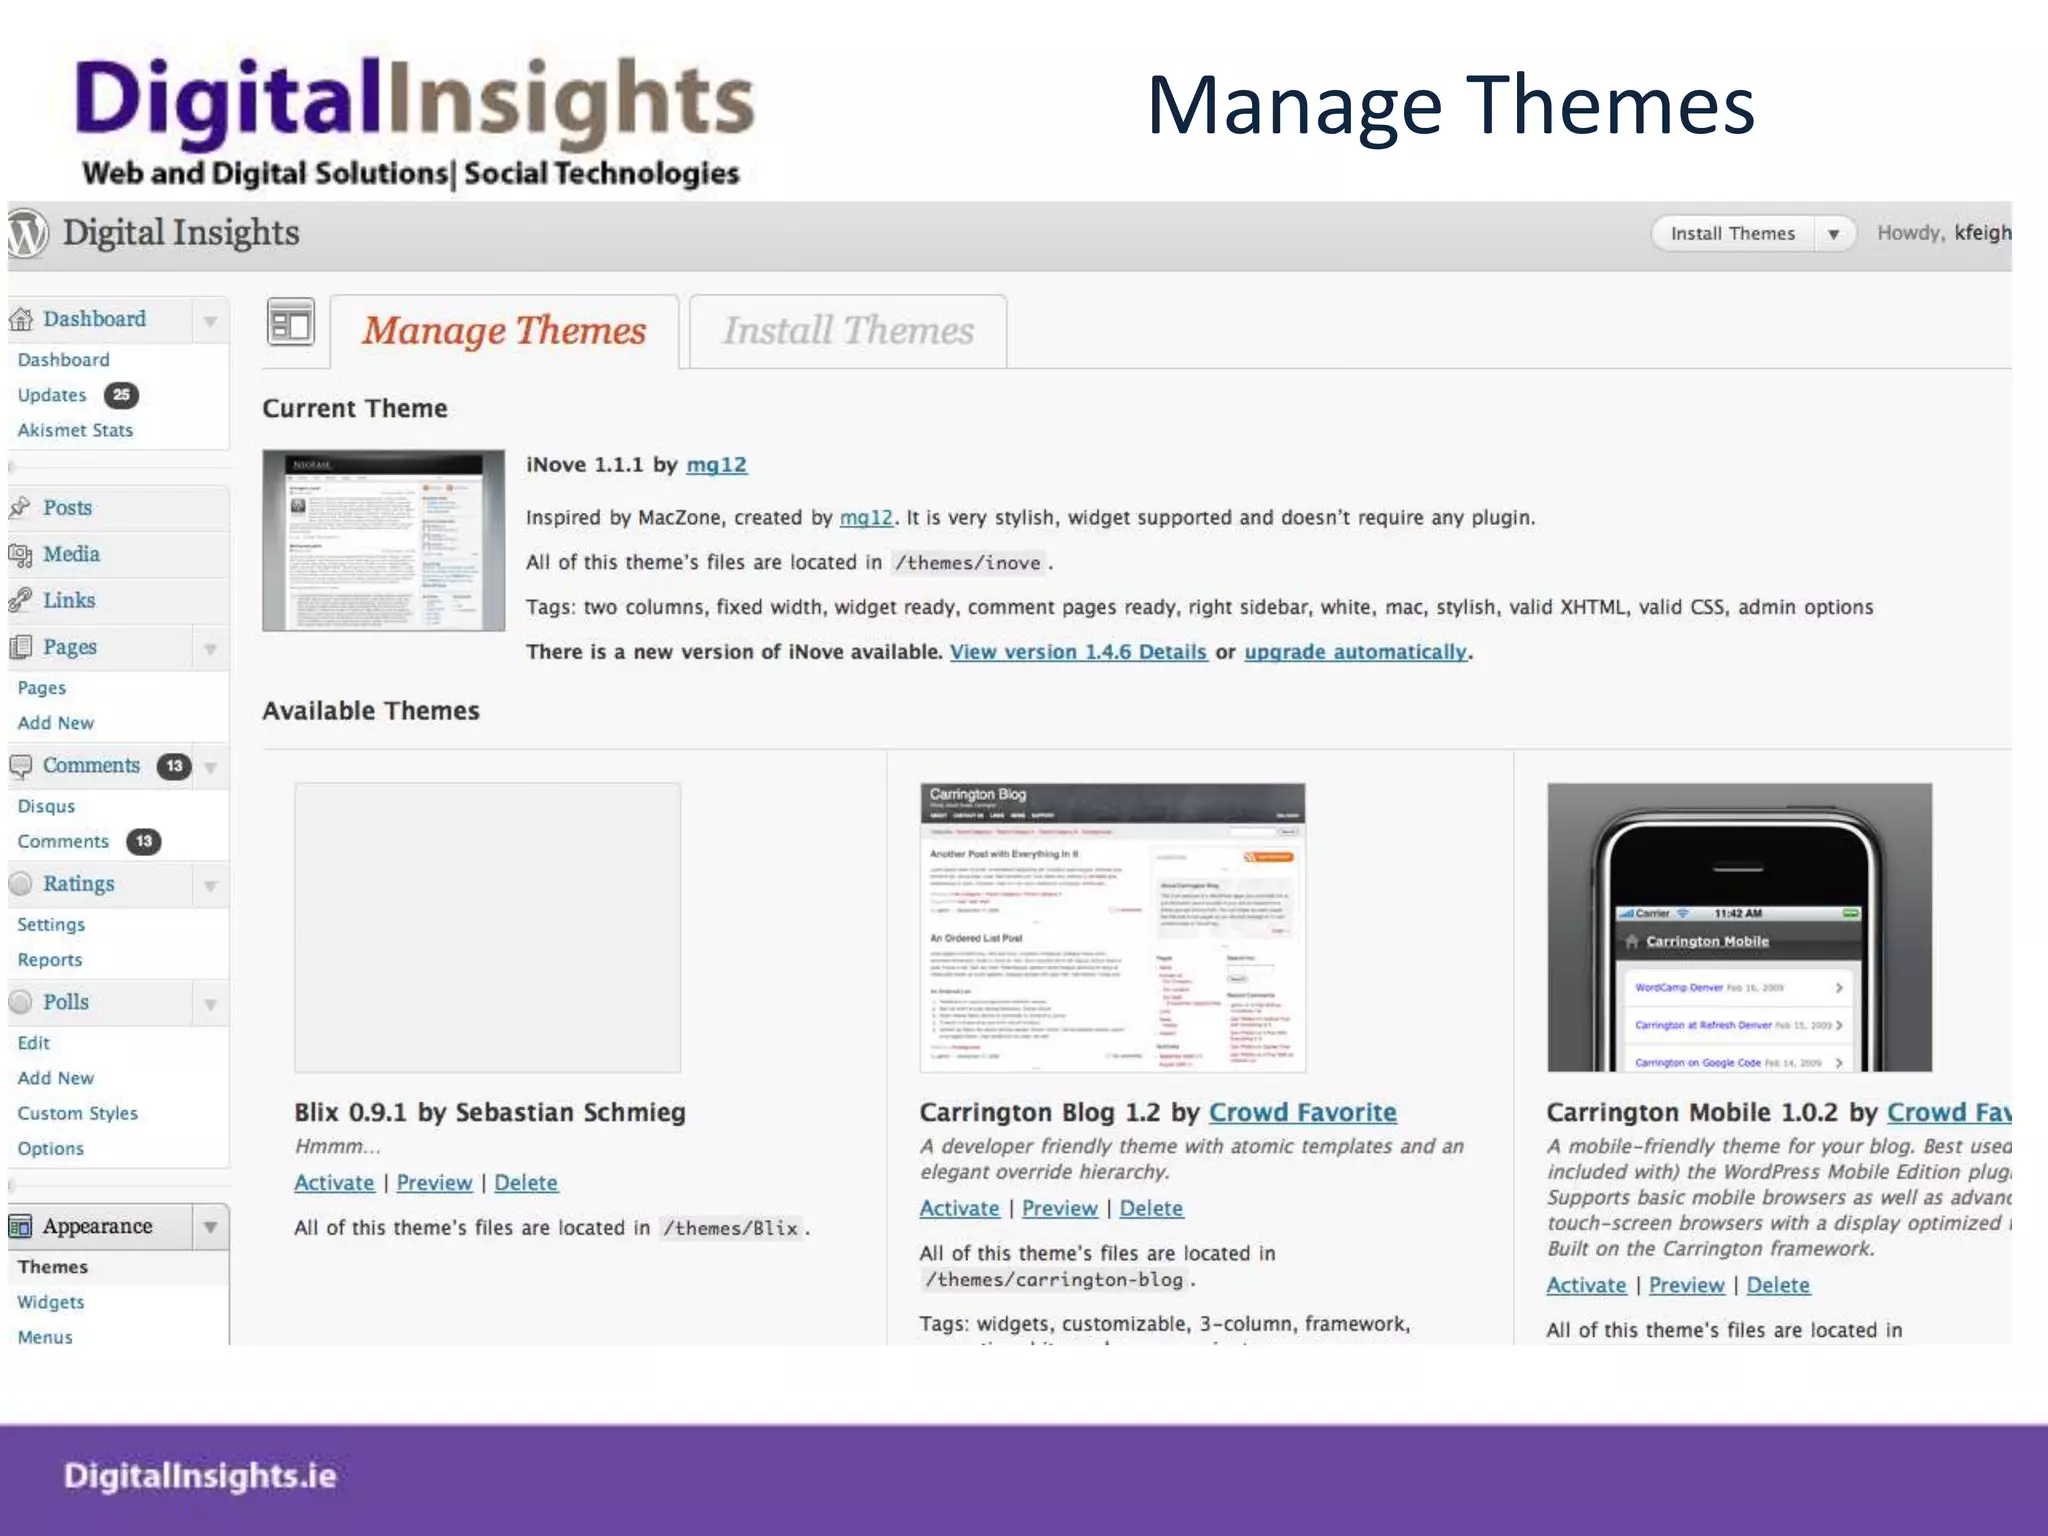This screenshot has height=1536, width=2048.
Task: Click Add New under Polls
Action: tap(56, 1078)
